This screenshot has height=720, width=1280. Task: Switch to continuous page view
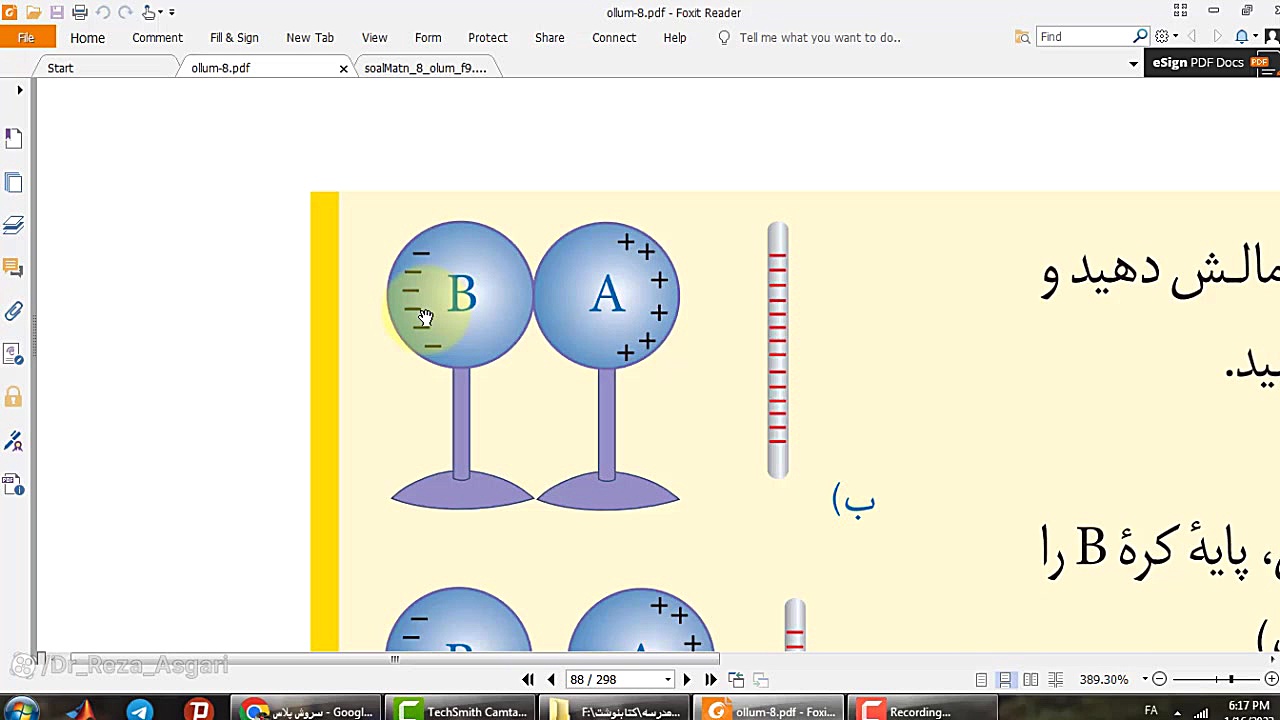pos(1005,680)
